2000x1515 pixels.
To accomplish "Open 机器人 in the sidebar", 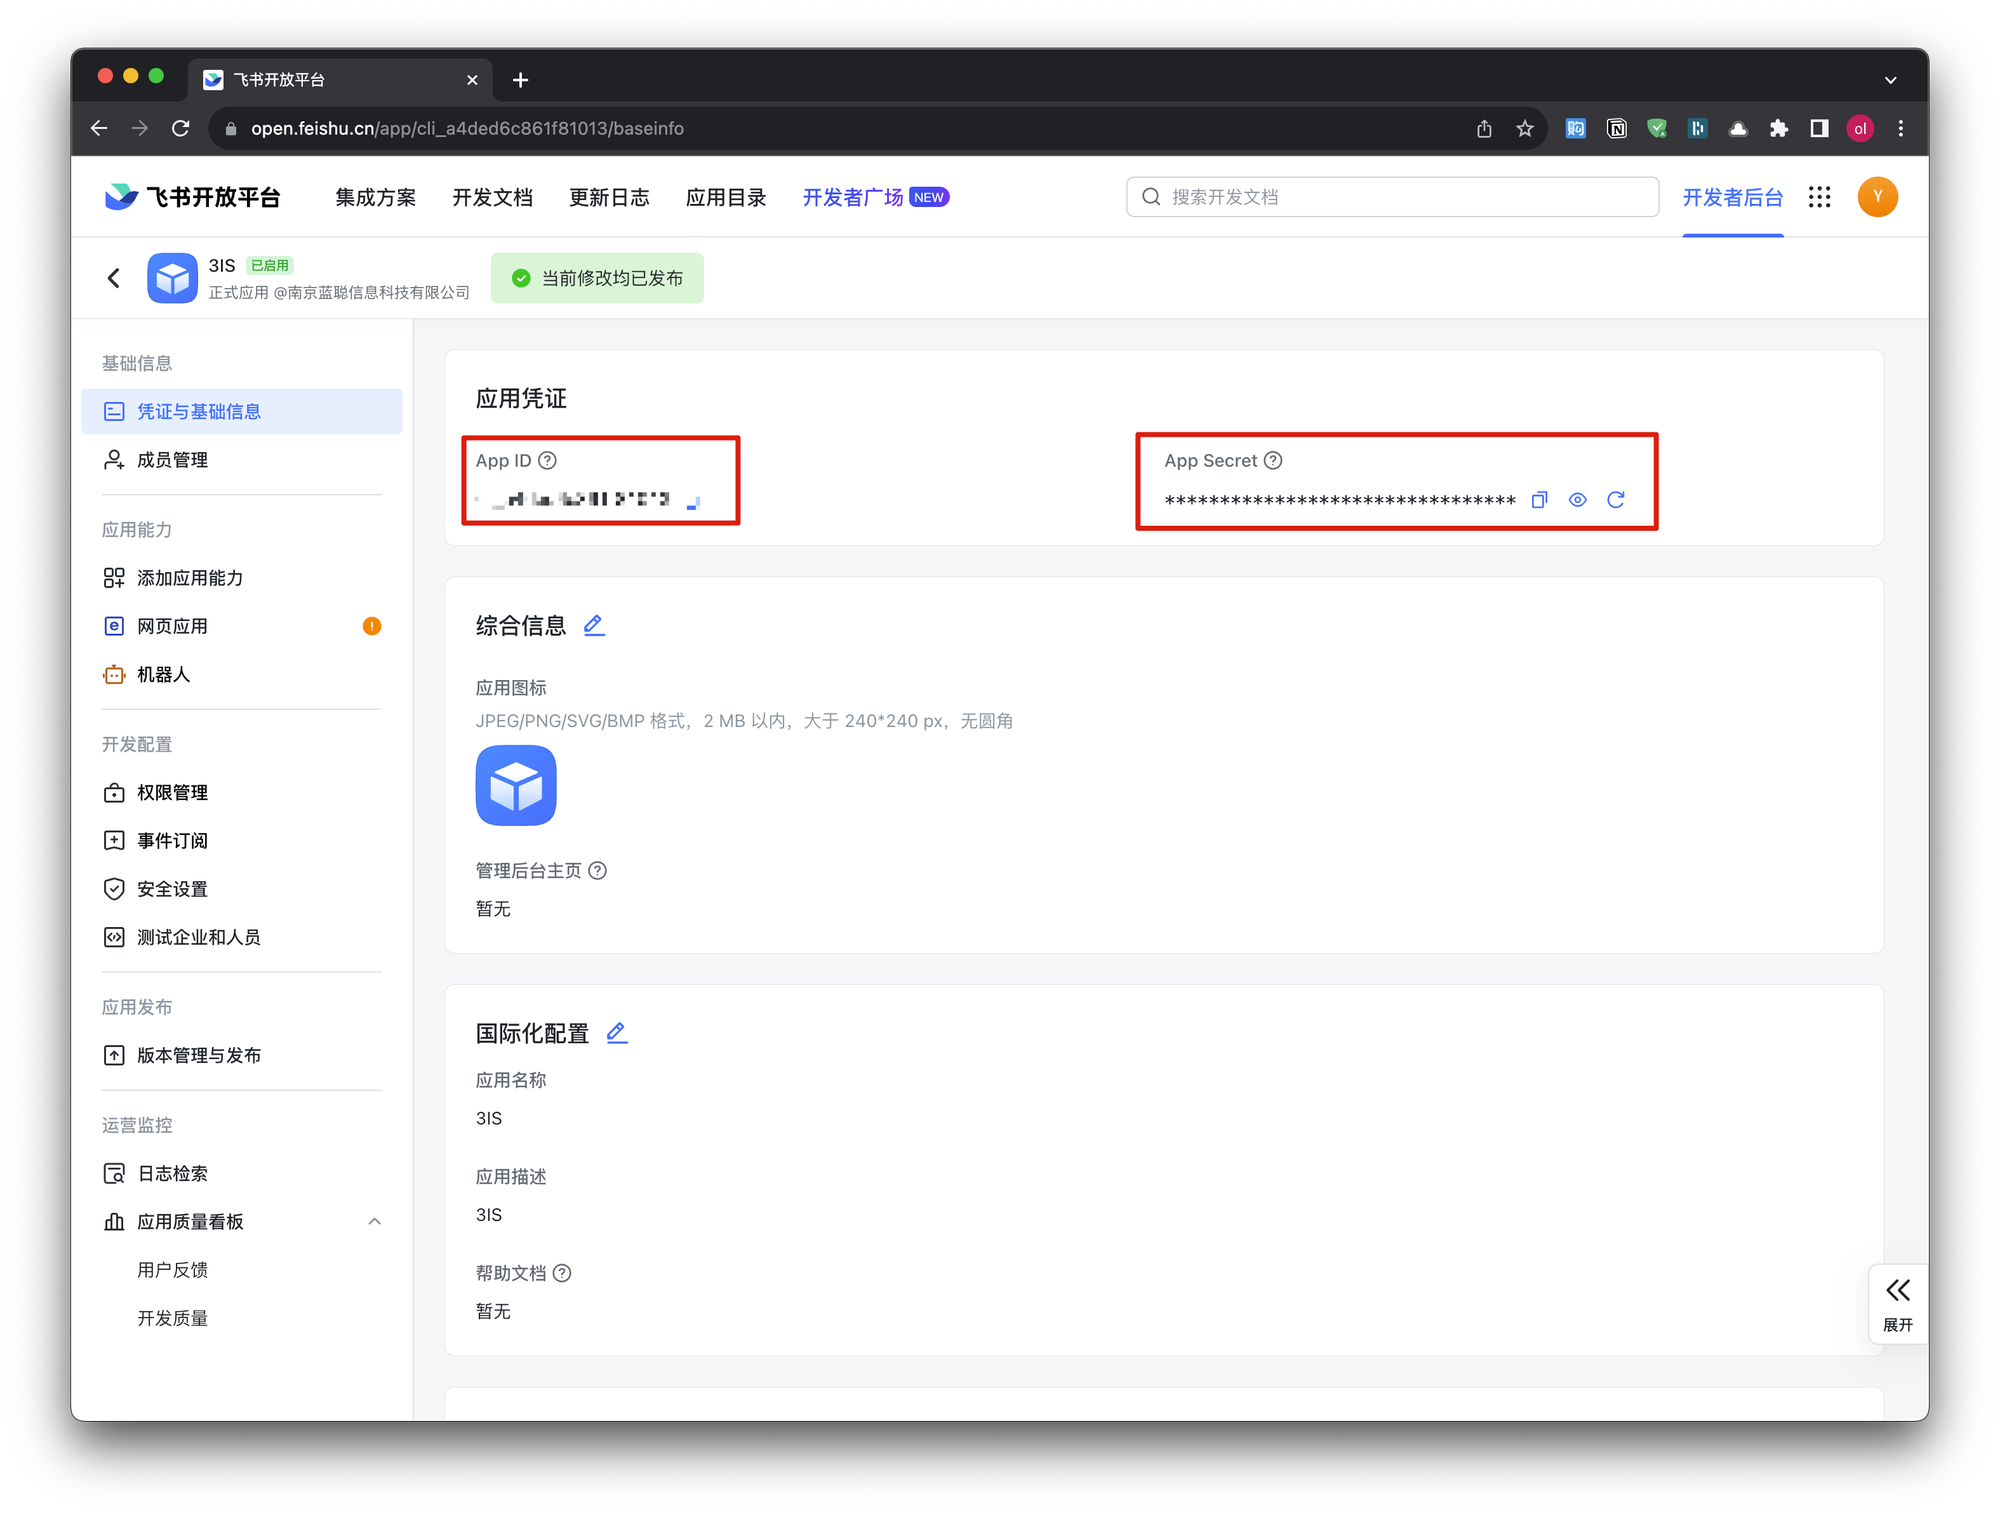I will coord(163,675).
